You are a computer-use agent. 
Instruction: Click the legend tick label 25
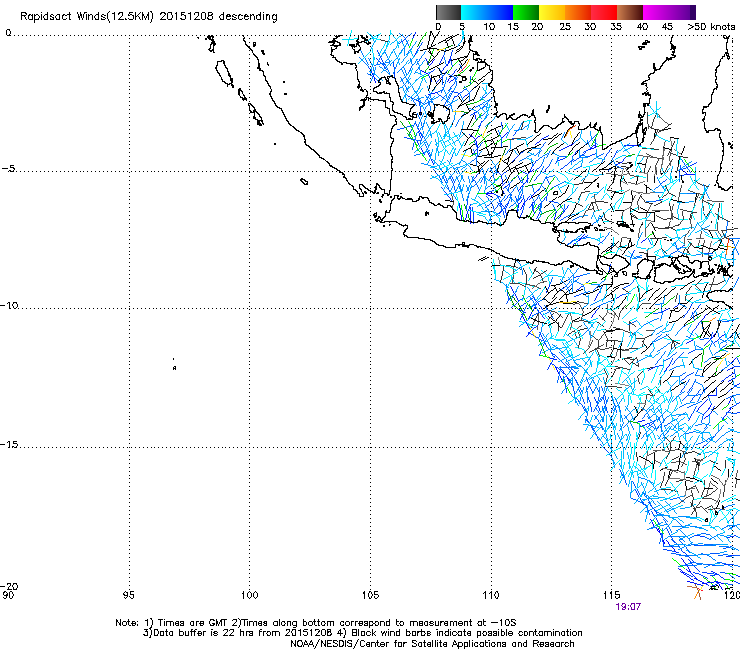pyautogui.click(x=565, y=27)
